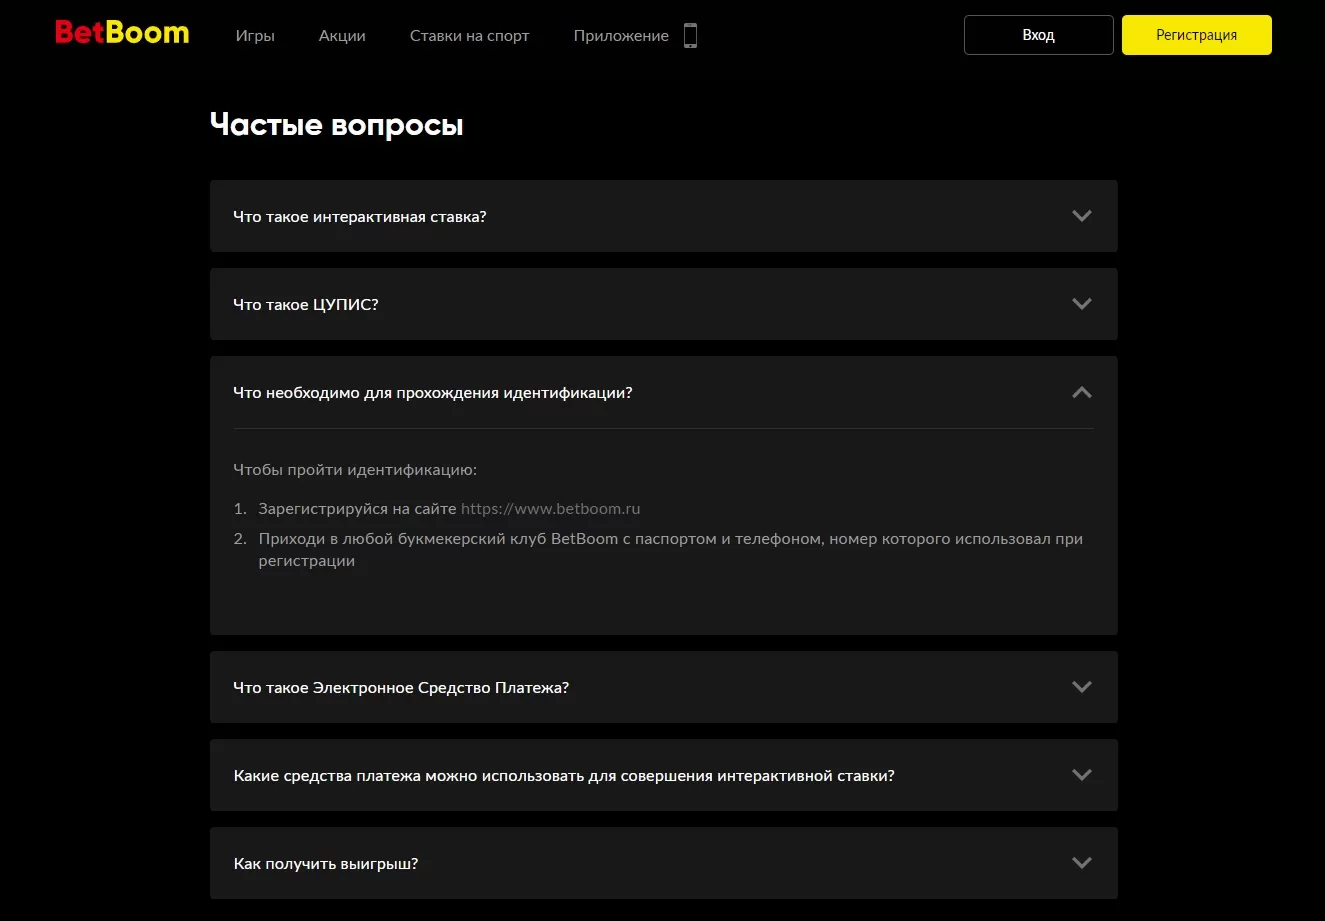1325x921 pixels.
Task: Select the 'Как получить выигрыш?' question text
Action: 326,863
